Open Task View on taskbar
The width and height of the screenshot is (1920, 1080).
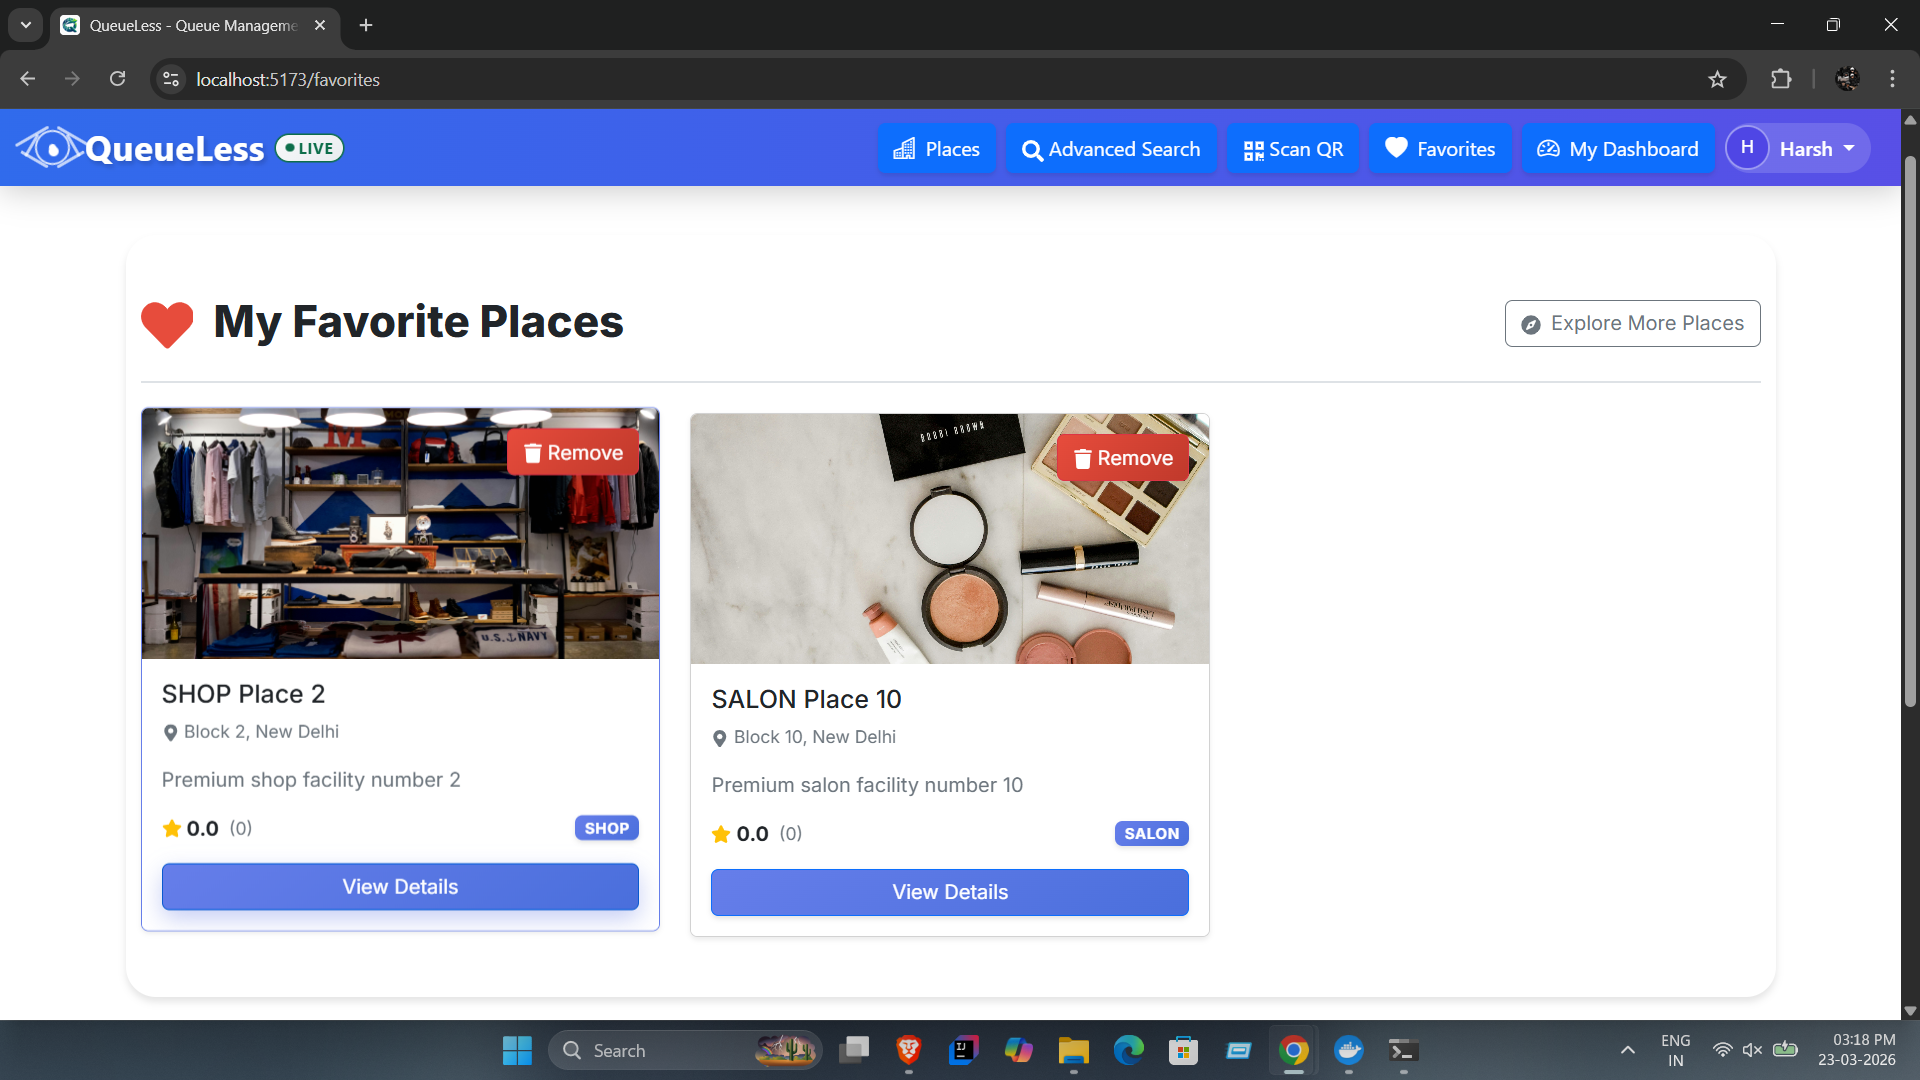pyautogui.click(x=854, y=1050)
